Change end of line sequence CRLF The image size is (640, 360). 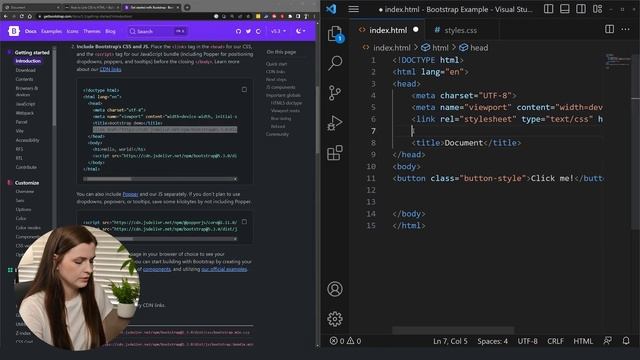click(555, 341)
